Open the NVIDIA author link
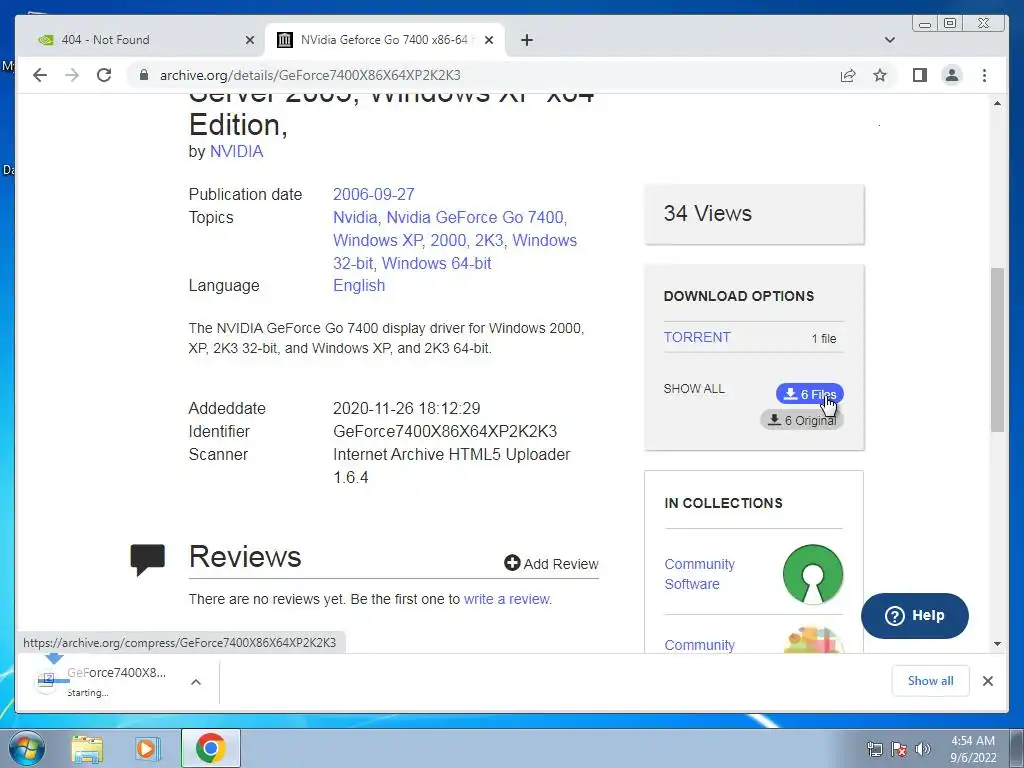Image resolution: width=1024 pixels, height=768 pixels. point(236,152)
